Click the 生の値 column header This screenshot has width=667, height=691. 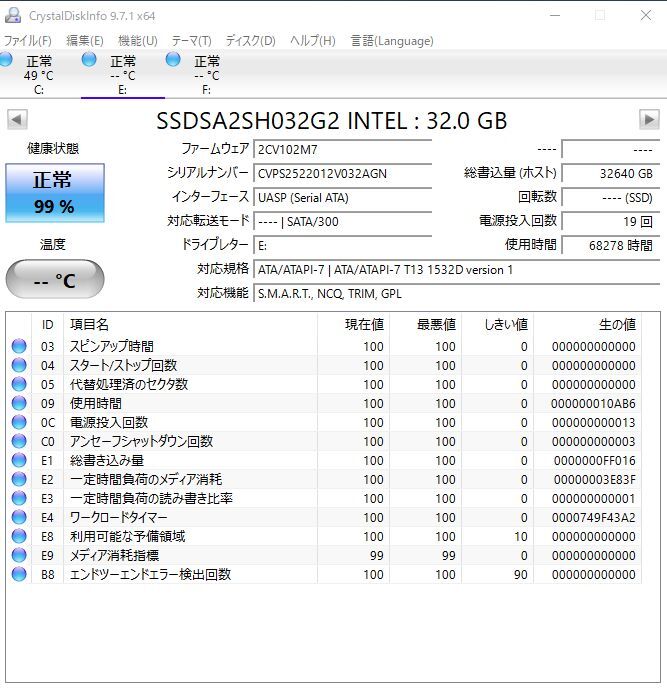[588, 325]
